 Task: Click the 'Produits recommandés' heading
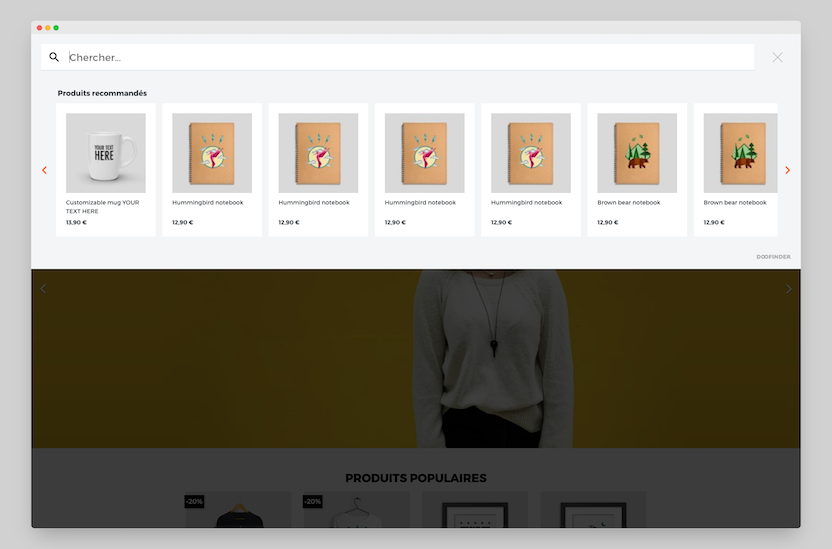coord(102,93)
